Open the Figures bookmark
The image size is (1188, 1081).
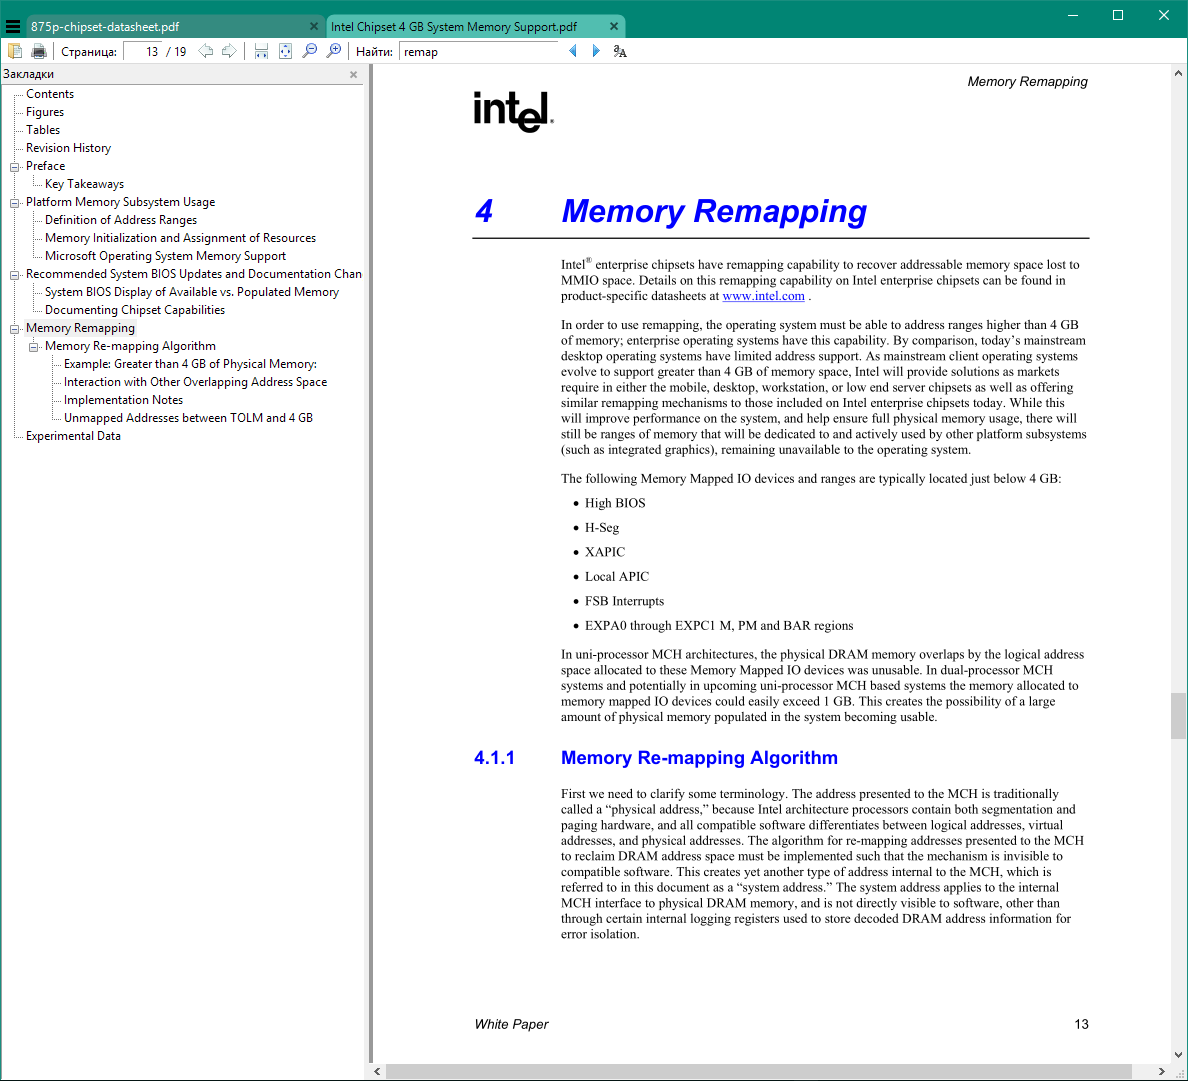pos(45,112)
